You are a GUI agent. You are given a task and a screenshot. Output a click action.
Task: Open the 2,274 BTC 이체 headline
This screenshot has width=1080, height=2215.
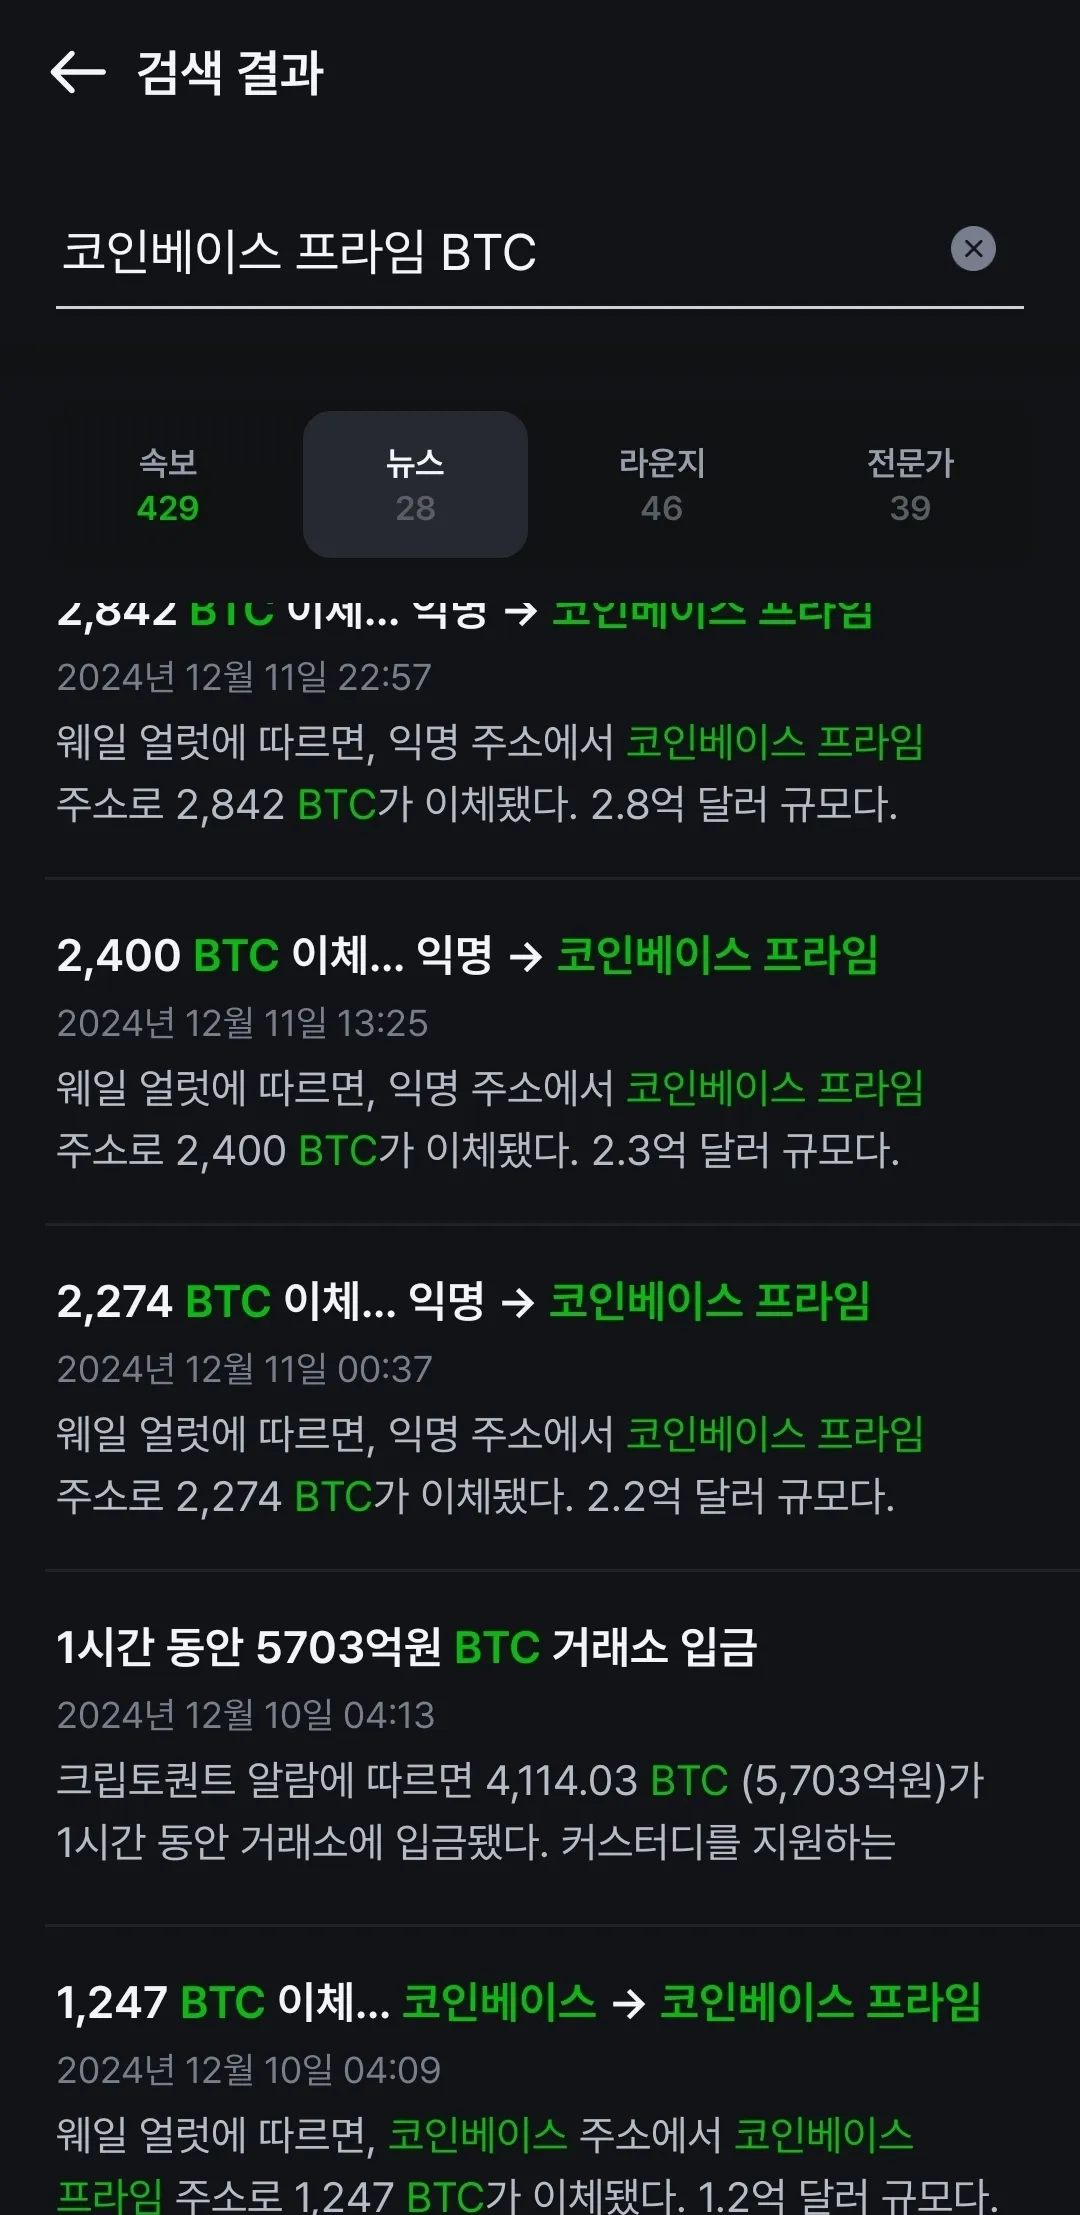463,1301
